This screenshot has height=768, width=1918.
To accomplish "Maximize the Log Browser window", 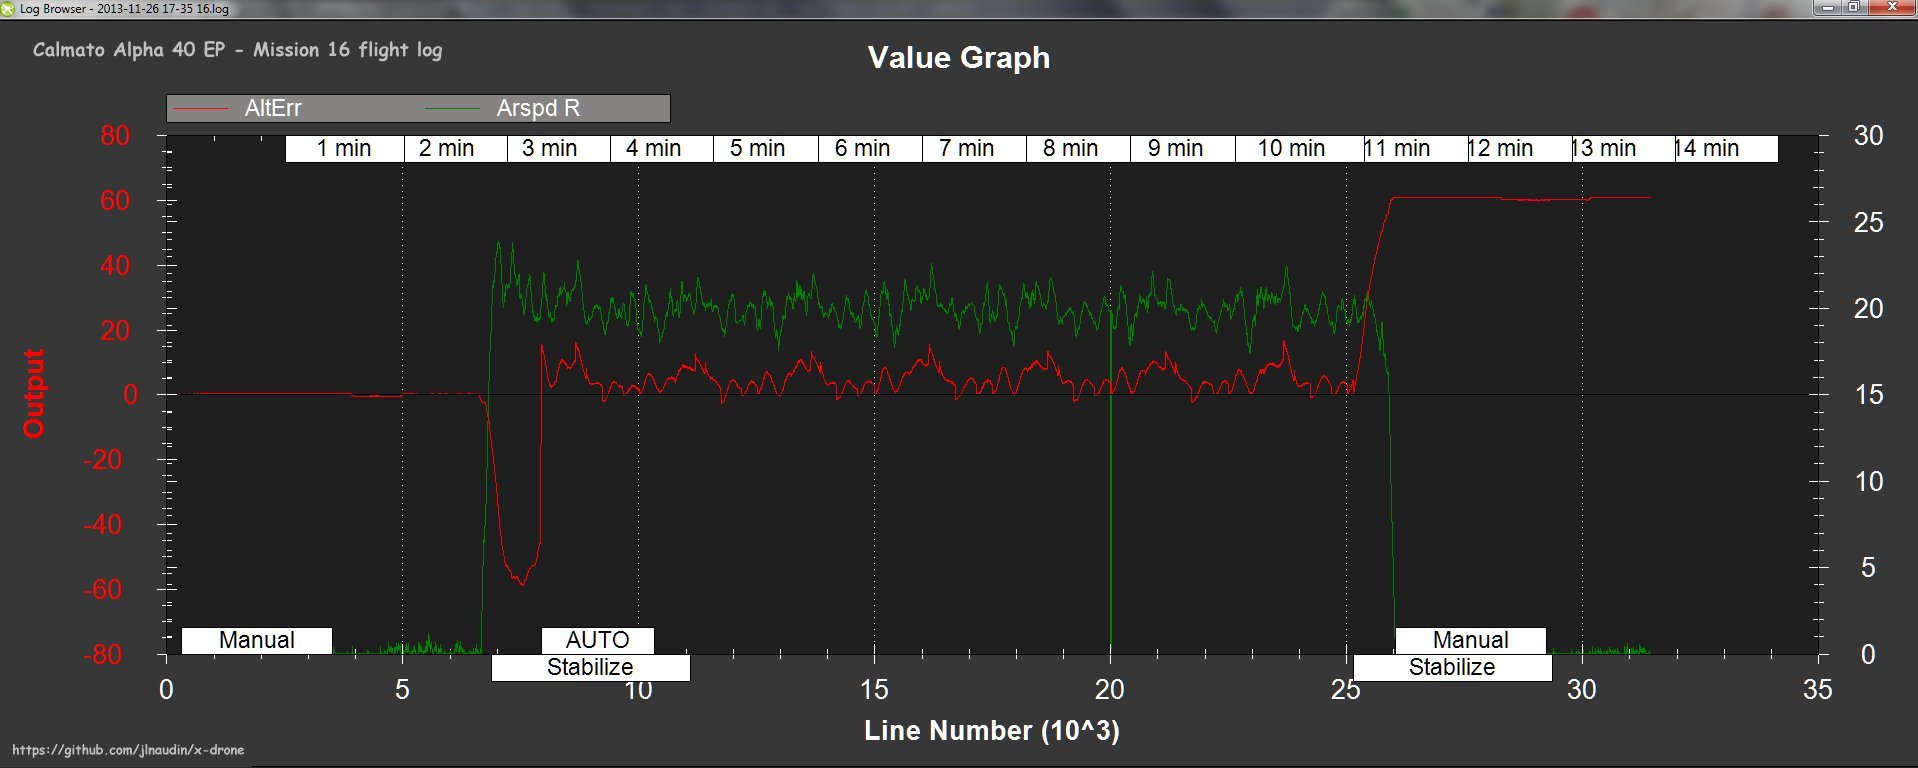I will click(1853, 7).
